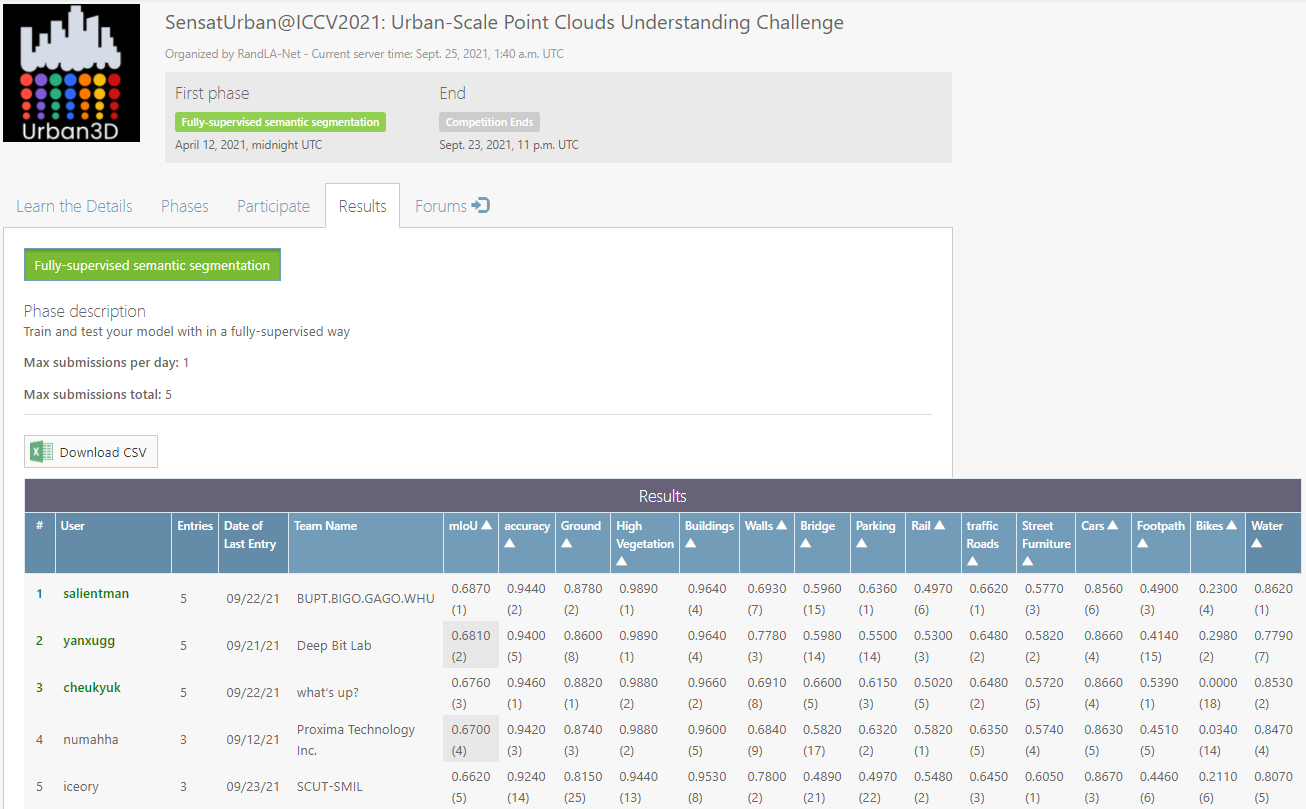Click the Phase description heading

[85, 311]
